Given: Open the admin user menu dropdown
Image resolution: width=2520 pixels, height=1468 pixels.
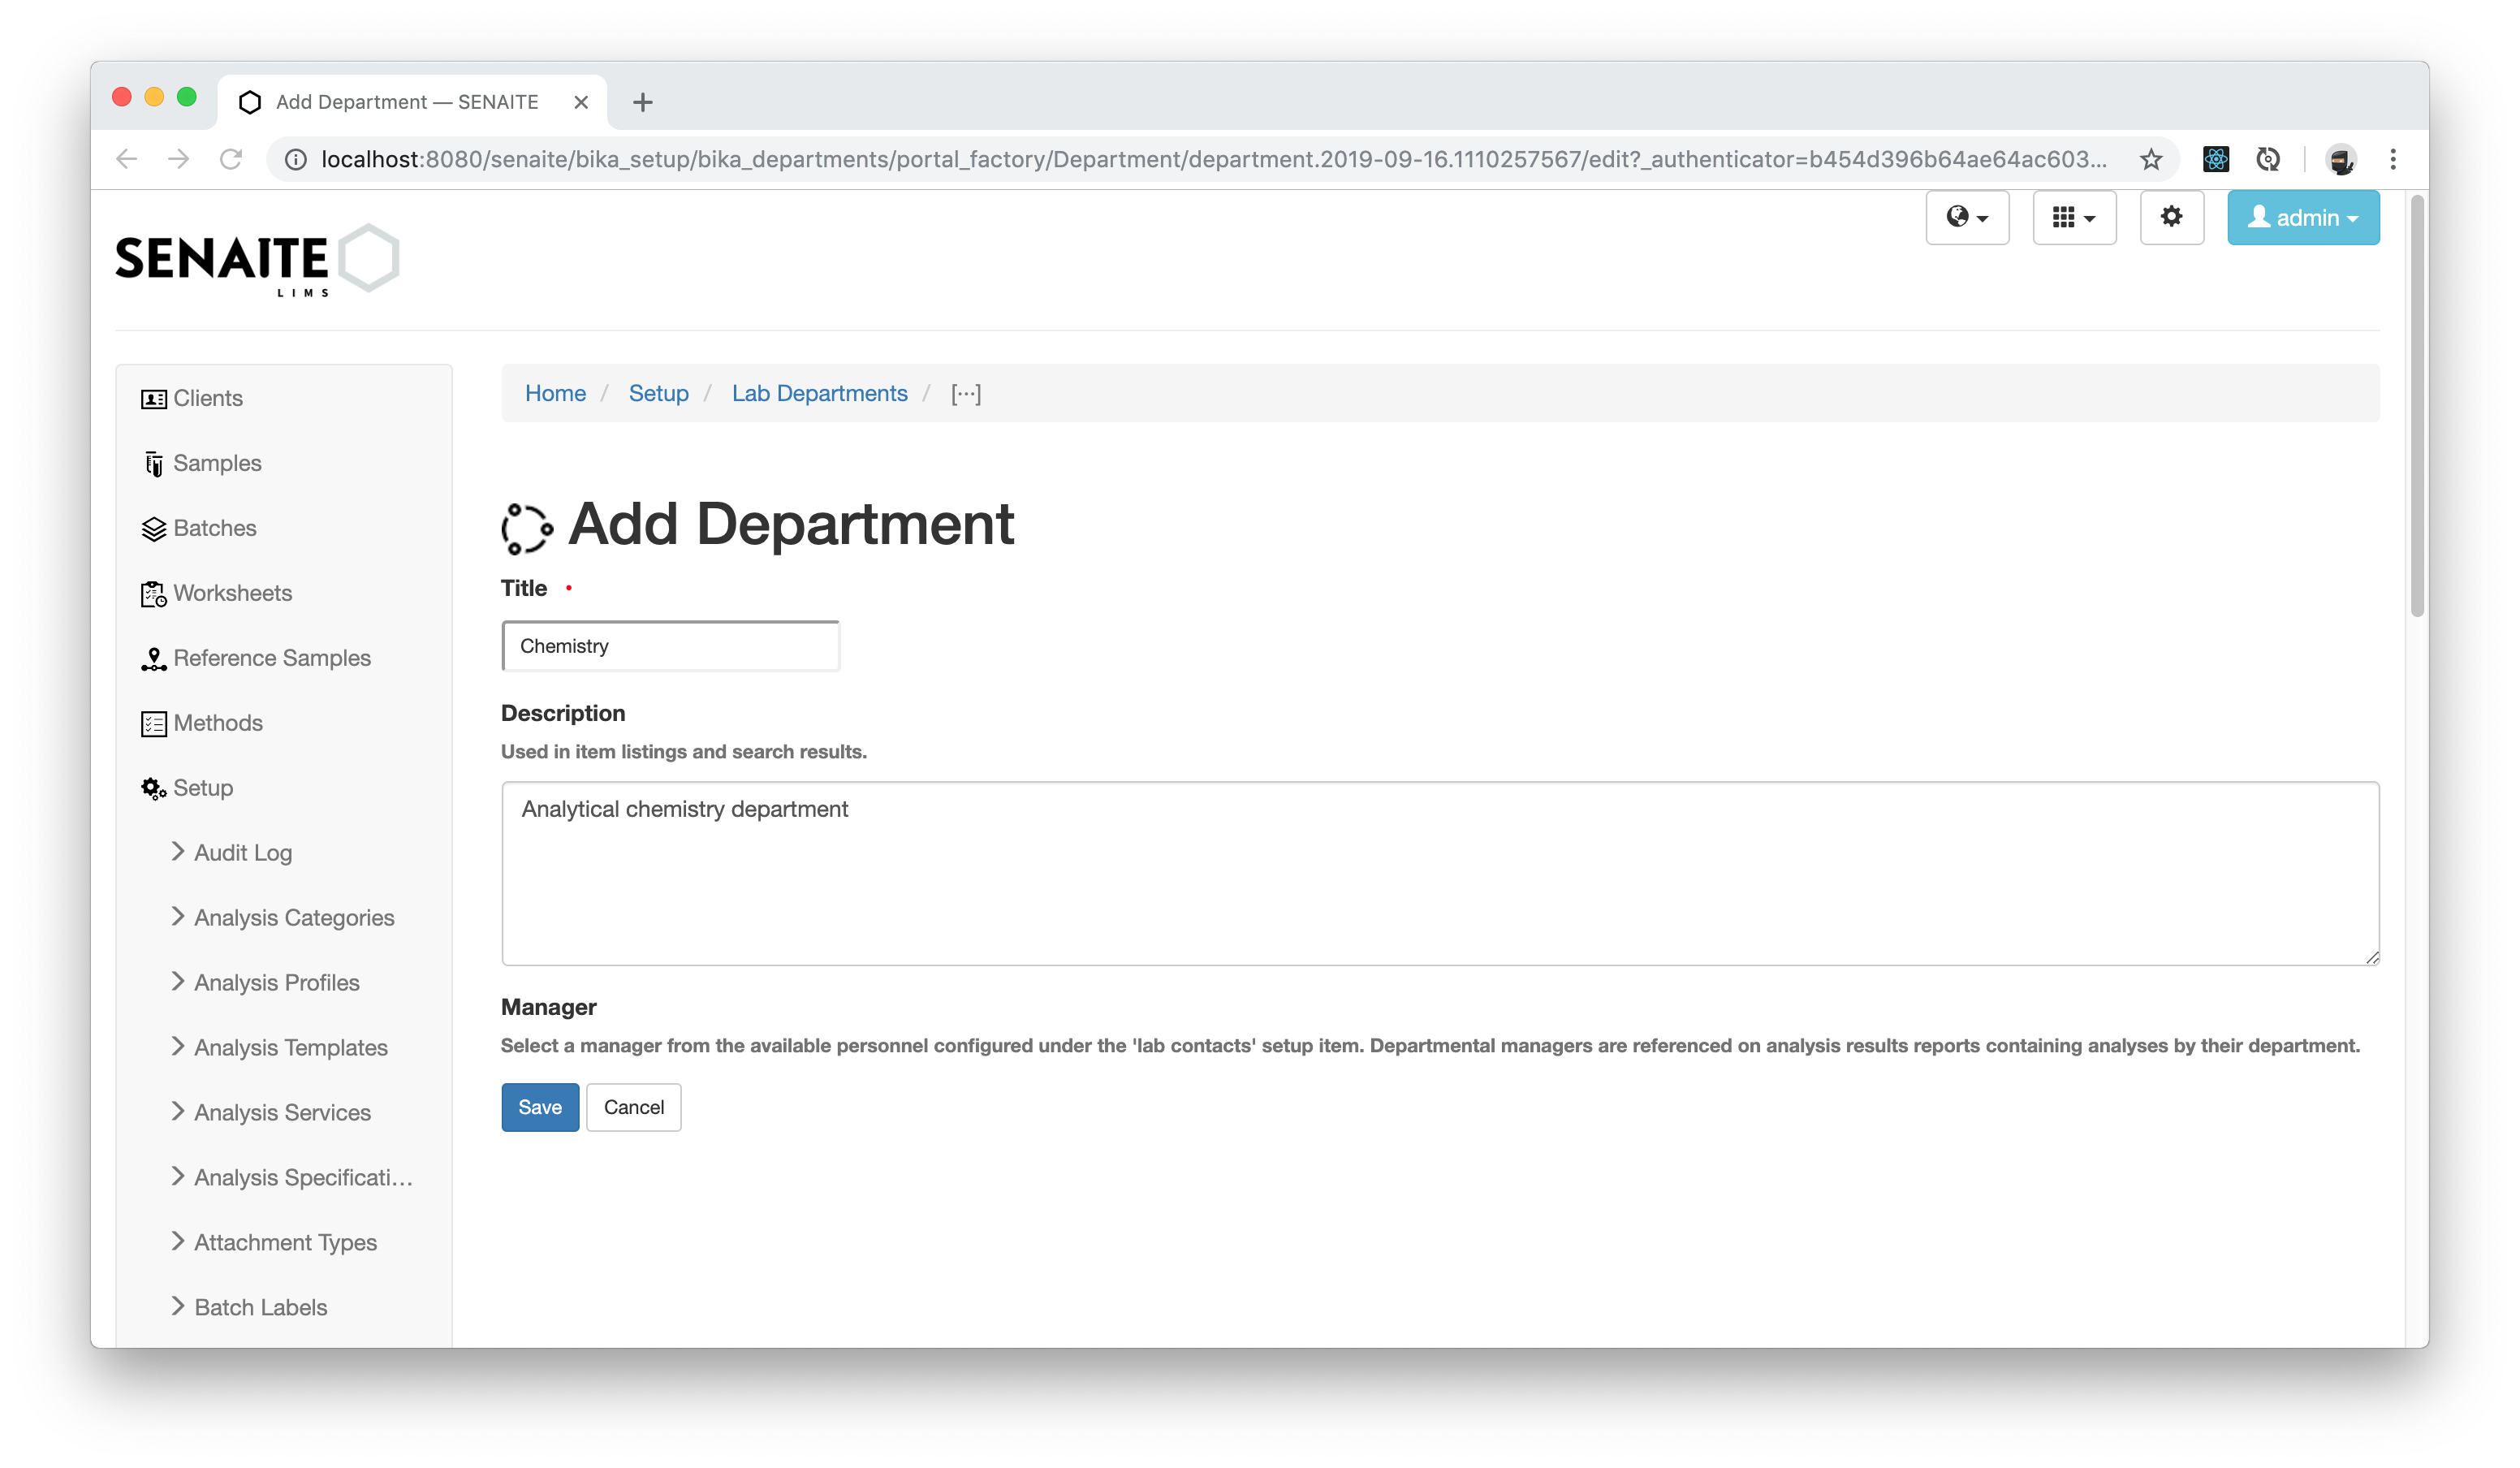Looking at the screenshot, I should tap(2303, 217).
